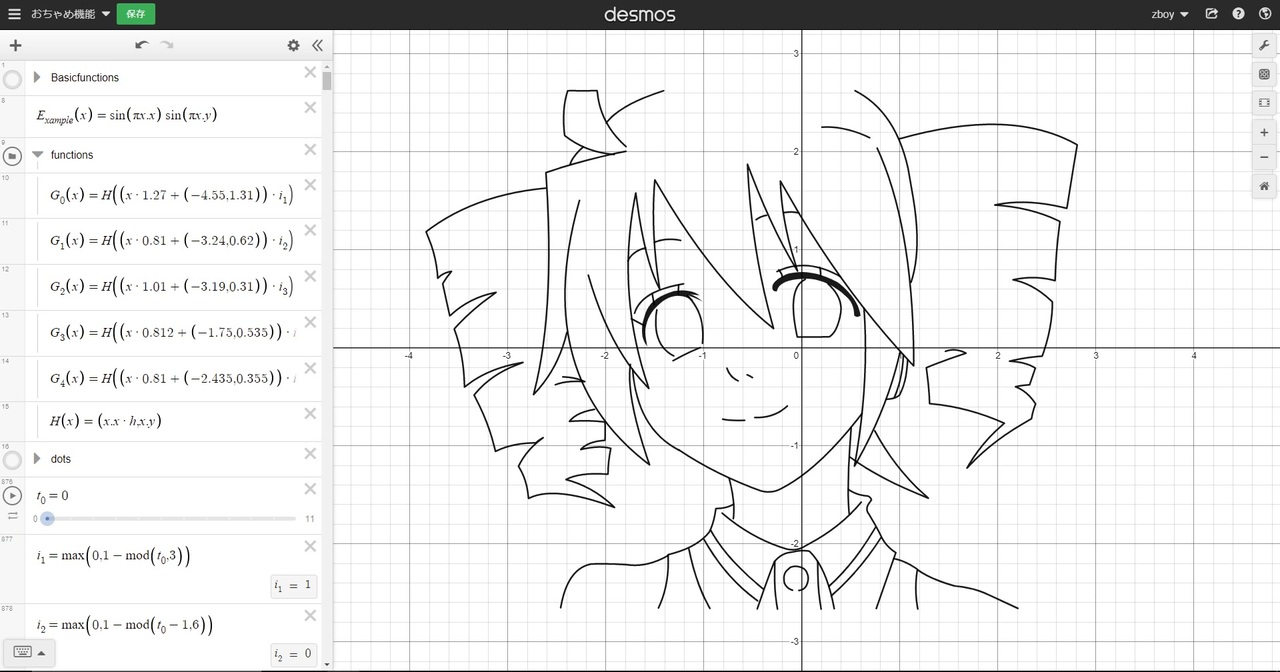Delete the G2(x) expression
The width and height of the screenshot is (1280, 672).
tap(310, 276)
